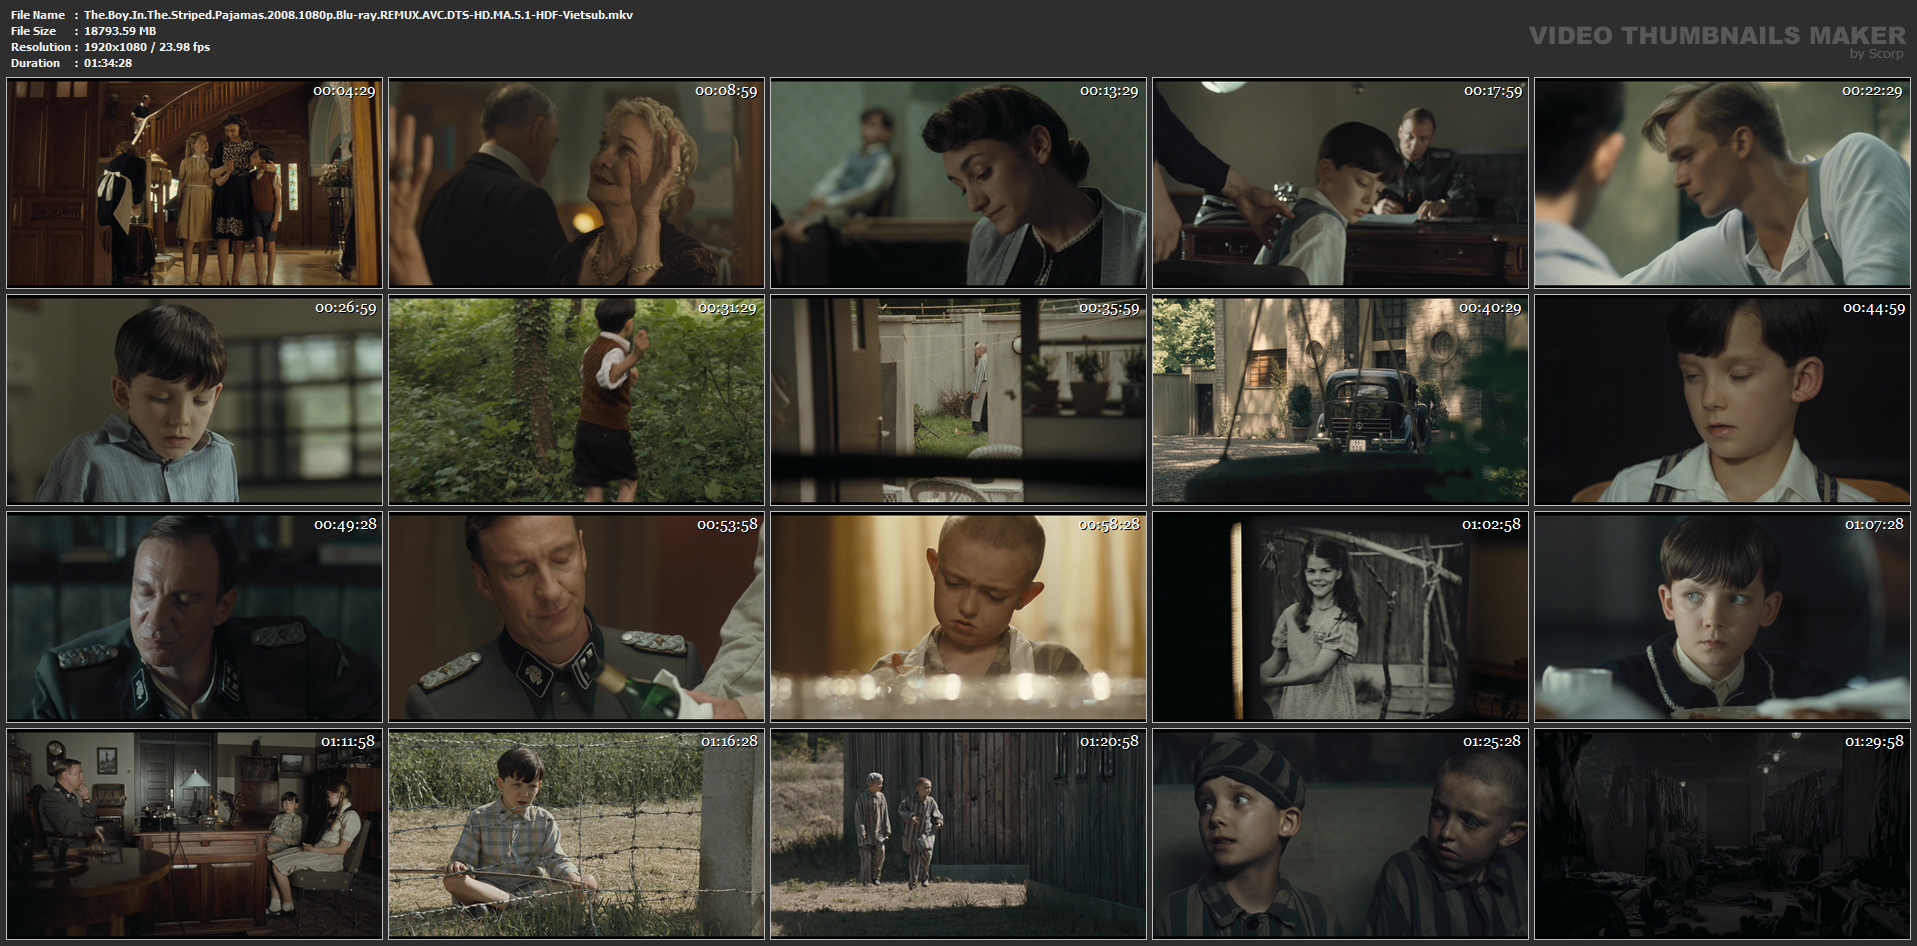Select the thumbnail stamped 00:08:59

tap(576, 184)
